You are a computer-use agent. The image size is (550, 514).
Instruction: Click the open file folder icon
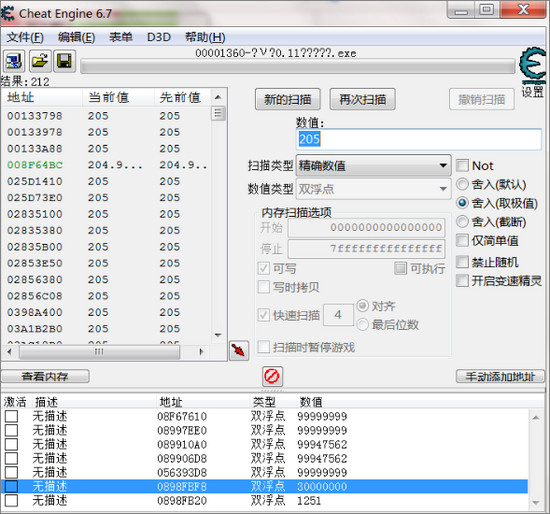pos(40,61)
